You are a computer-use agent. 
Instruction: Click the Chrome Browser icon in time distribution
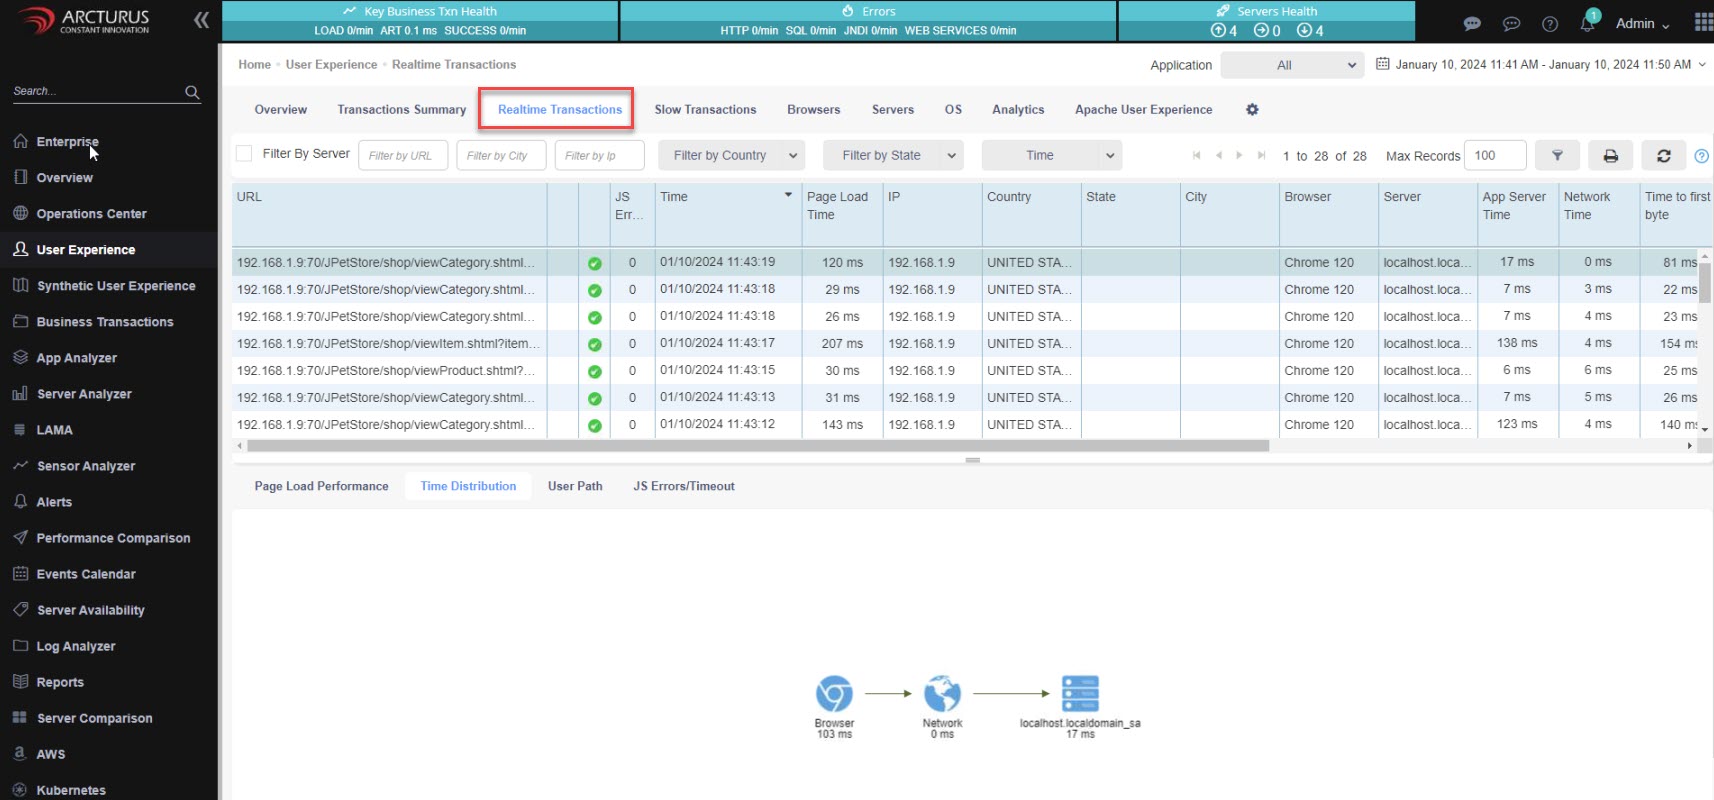point(834,693)
